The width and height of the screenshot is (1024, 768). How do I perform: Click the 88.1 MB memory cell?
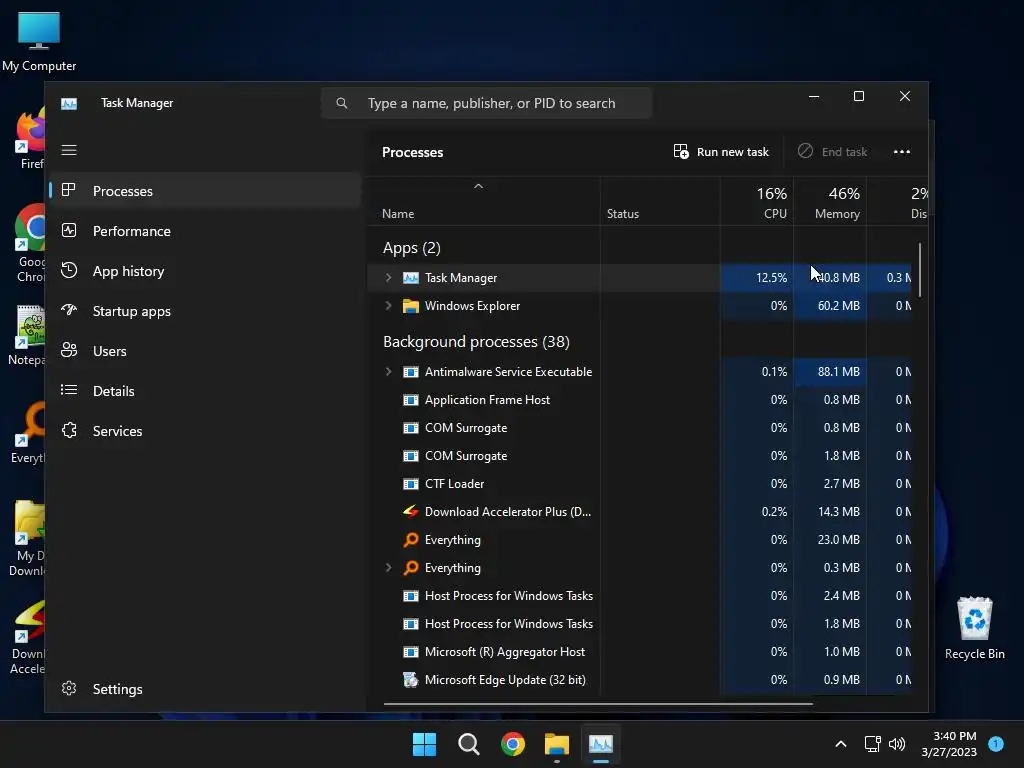pyautogui.click(x=830, y=372)
